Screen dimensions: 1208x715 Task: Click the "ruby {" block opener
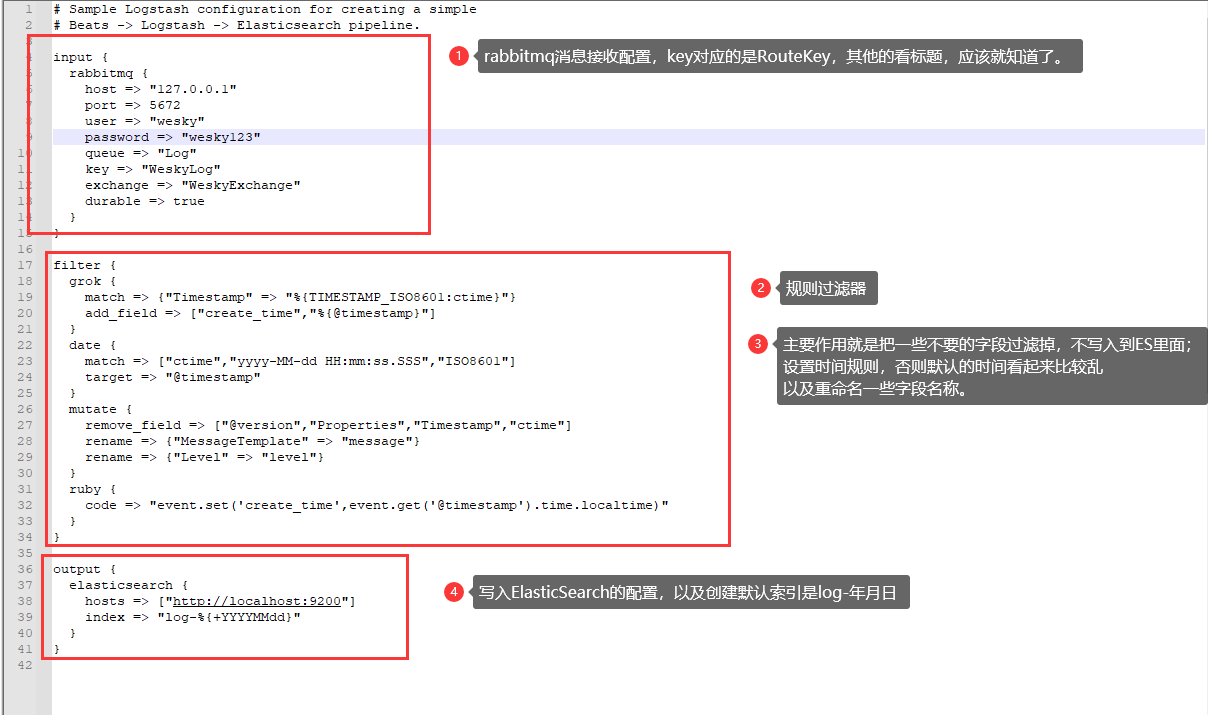92,489
